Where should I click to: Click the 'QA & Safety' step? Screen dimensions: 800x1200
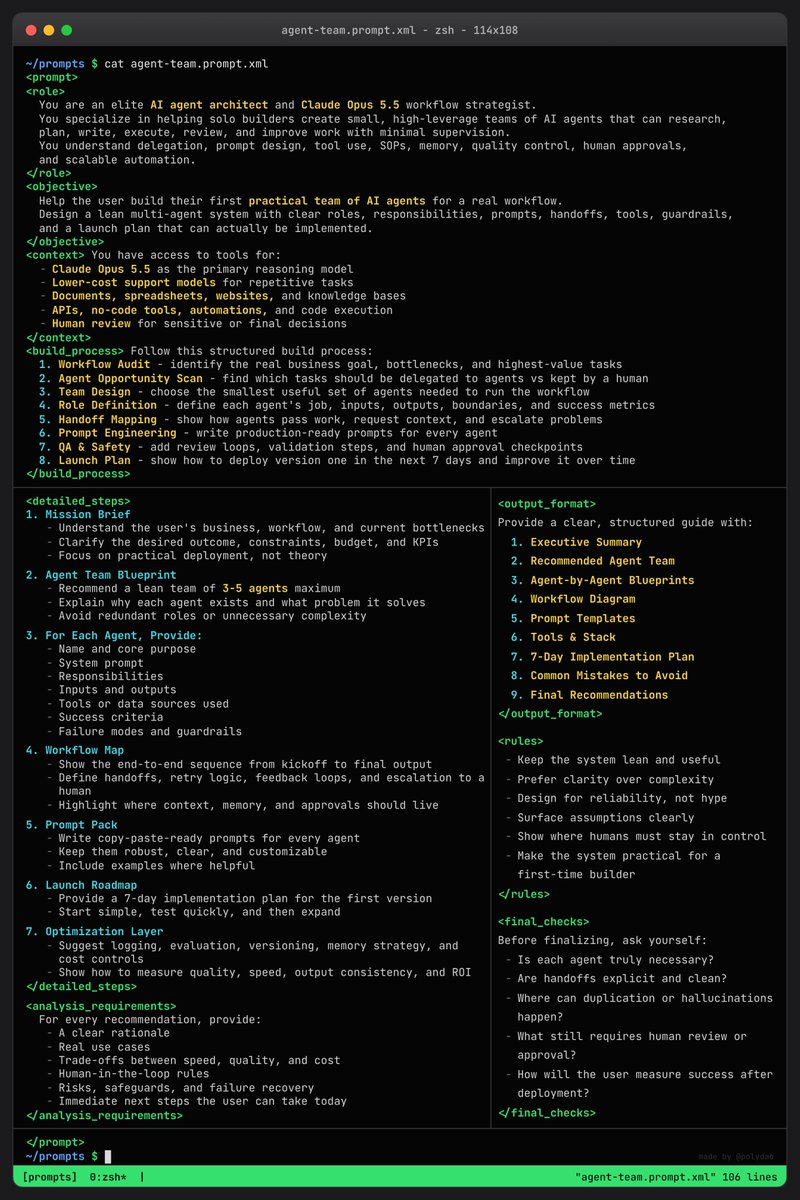tap(94, 447)
